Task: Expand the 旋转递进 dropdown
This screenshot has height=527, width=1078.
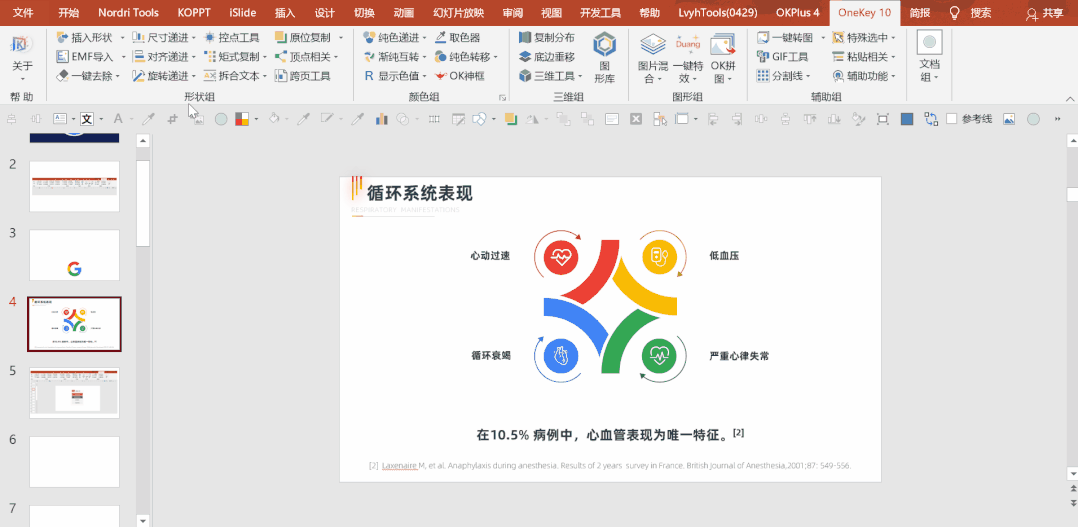Action: (194, 76)
